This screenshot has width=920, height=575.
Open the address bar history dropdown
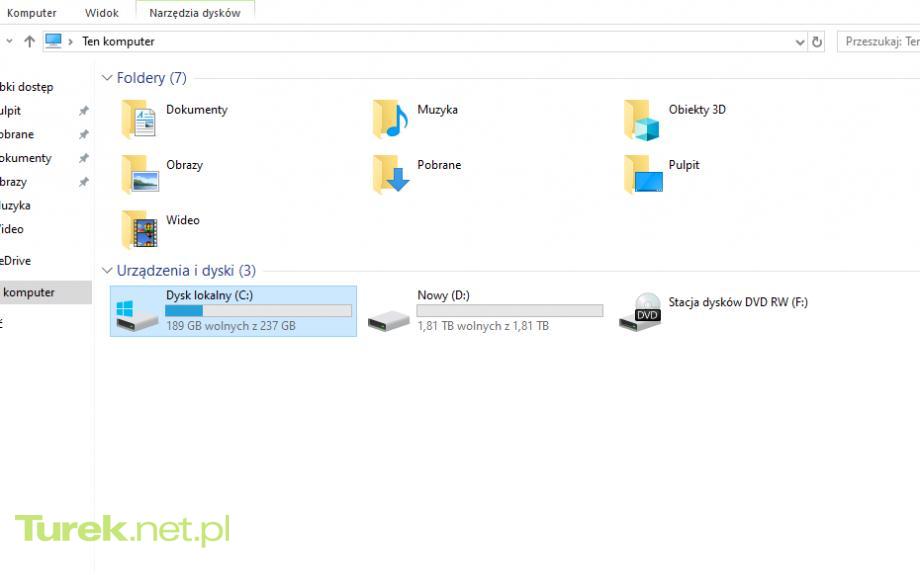point(799,42)
